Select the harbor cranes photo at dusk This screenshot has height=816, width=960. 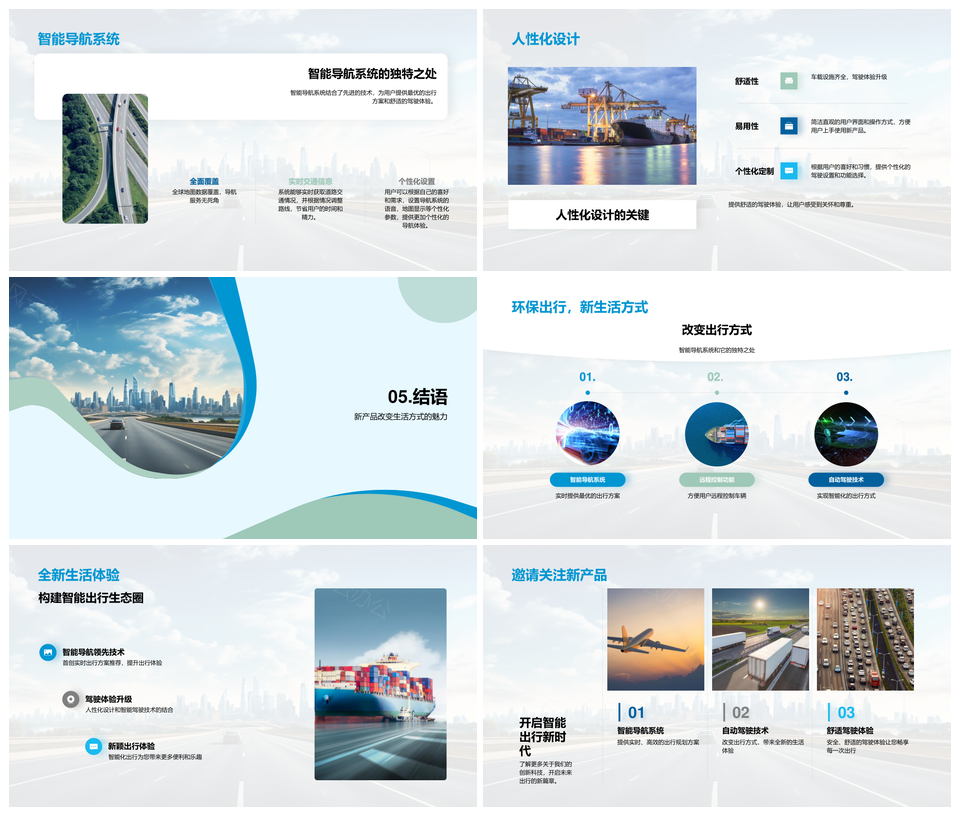tap(602, 126)
